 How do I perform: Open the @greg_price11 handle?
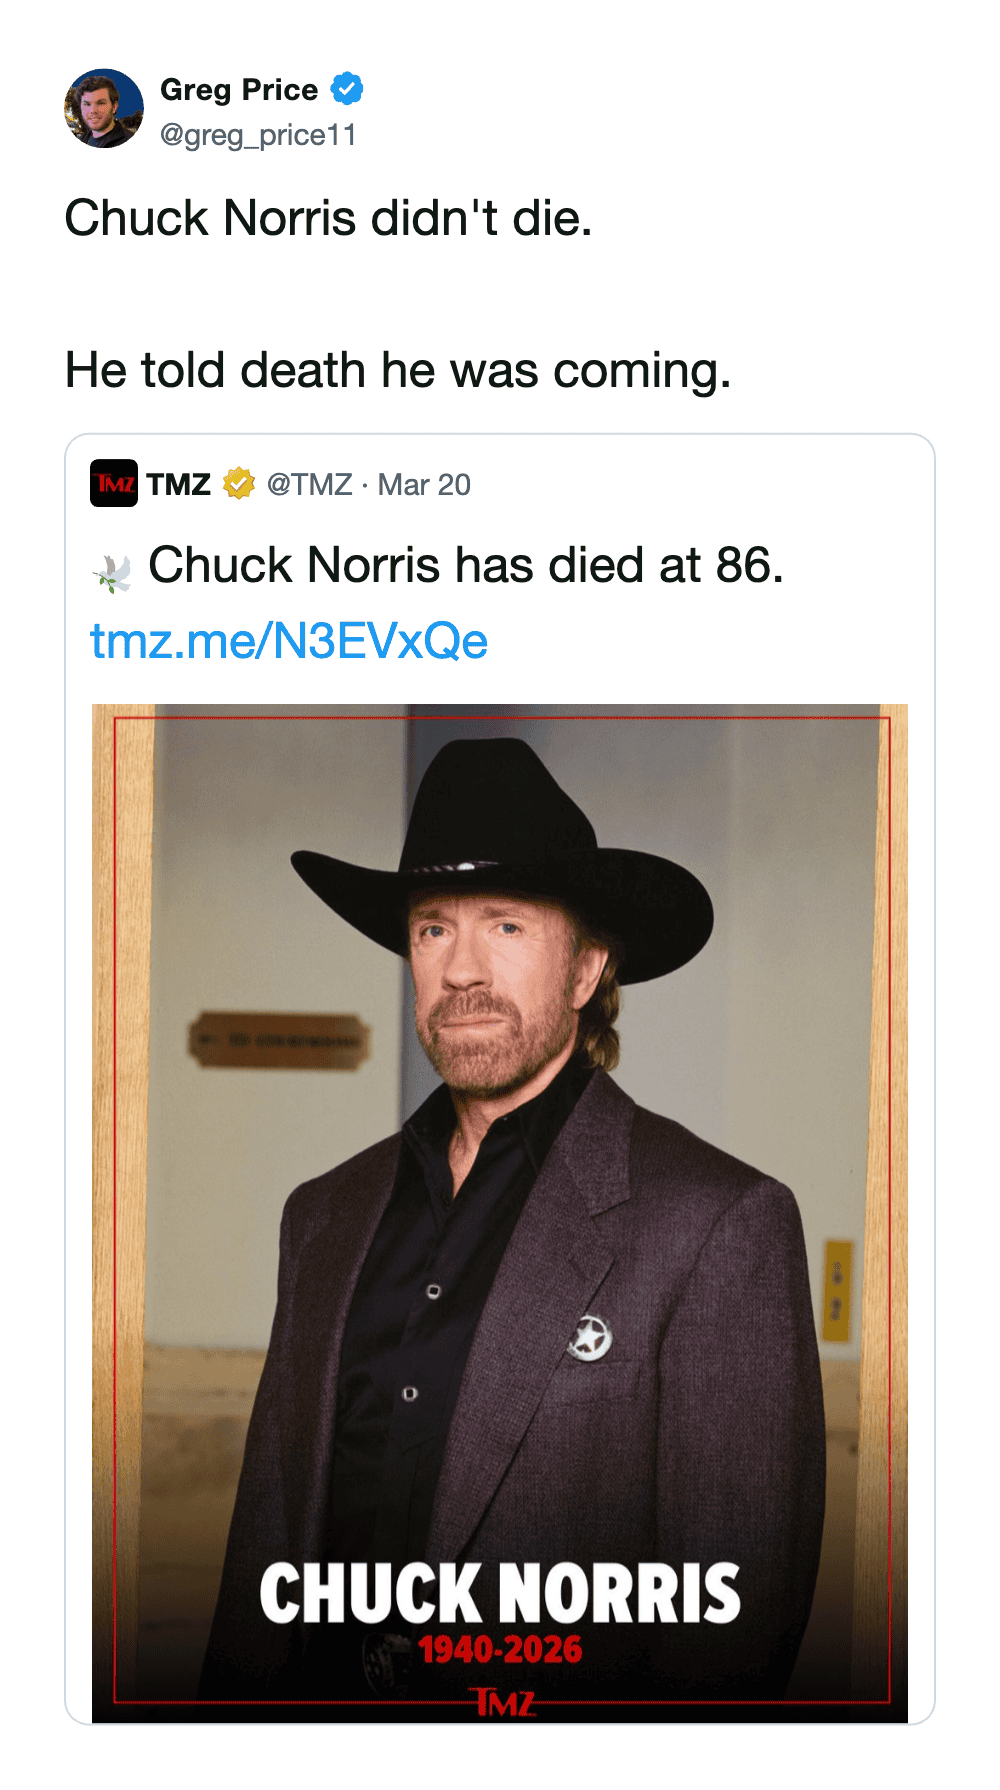pyautogui.click(x=258, y=135)
